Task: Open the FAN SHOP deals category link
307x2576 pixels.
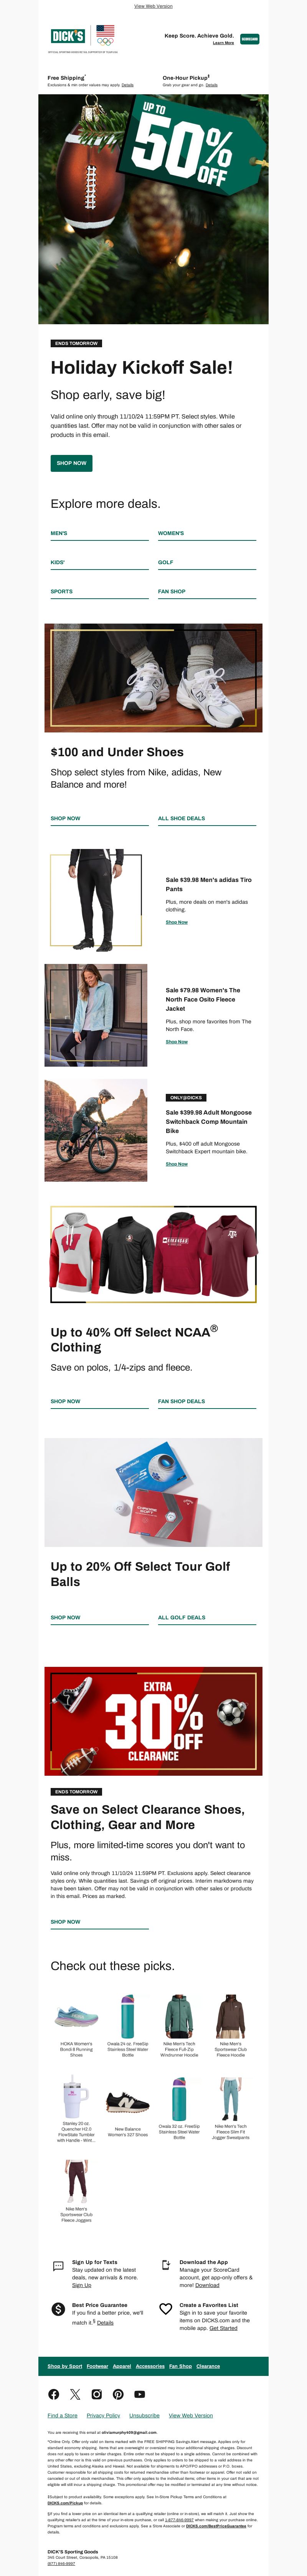Action: (172, 591)
